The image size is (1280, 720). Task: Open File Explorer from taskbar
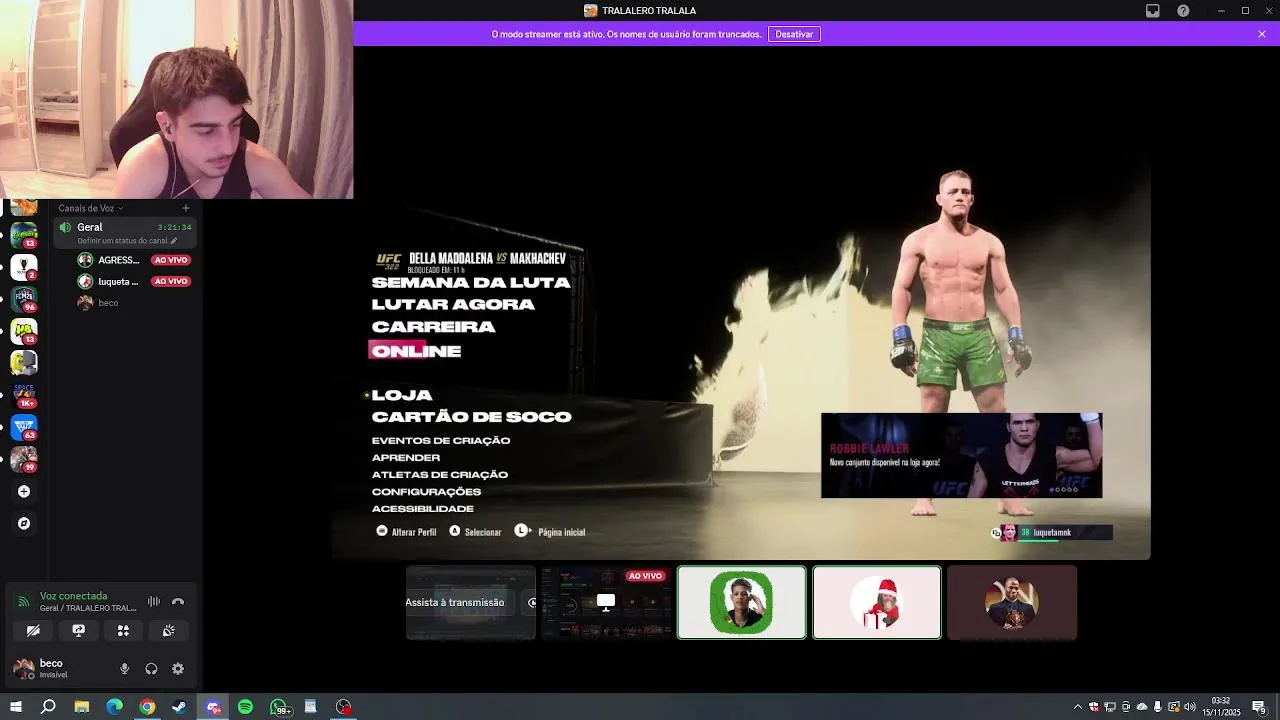82,707
